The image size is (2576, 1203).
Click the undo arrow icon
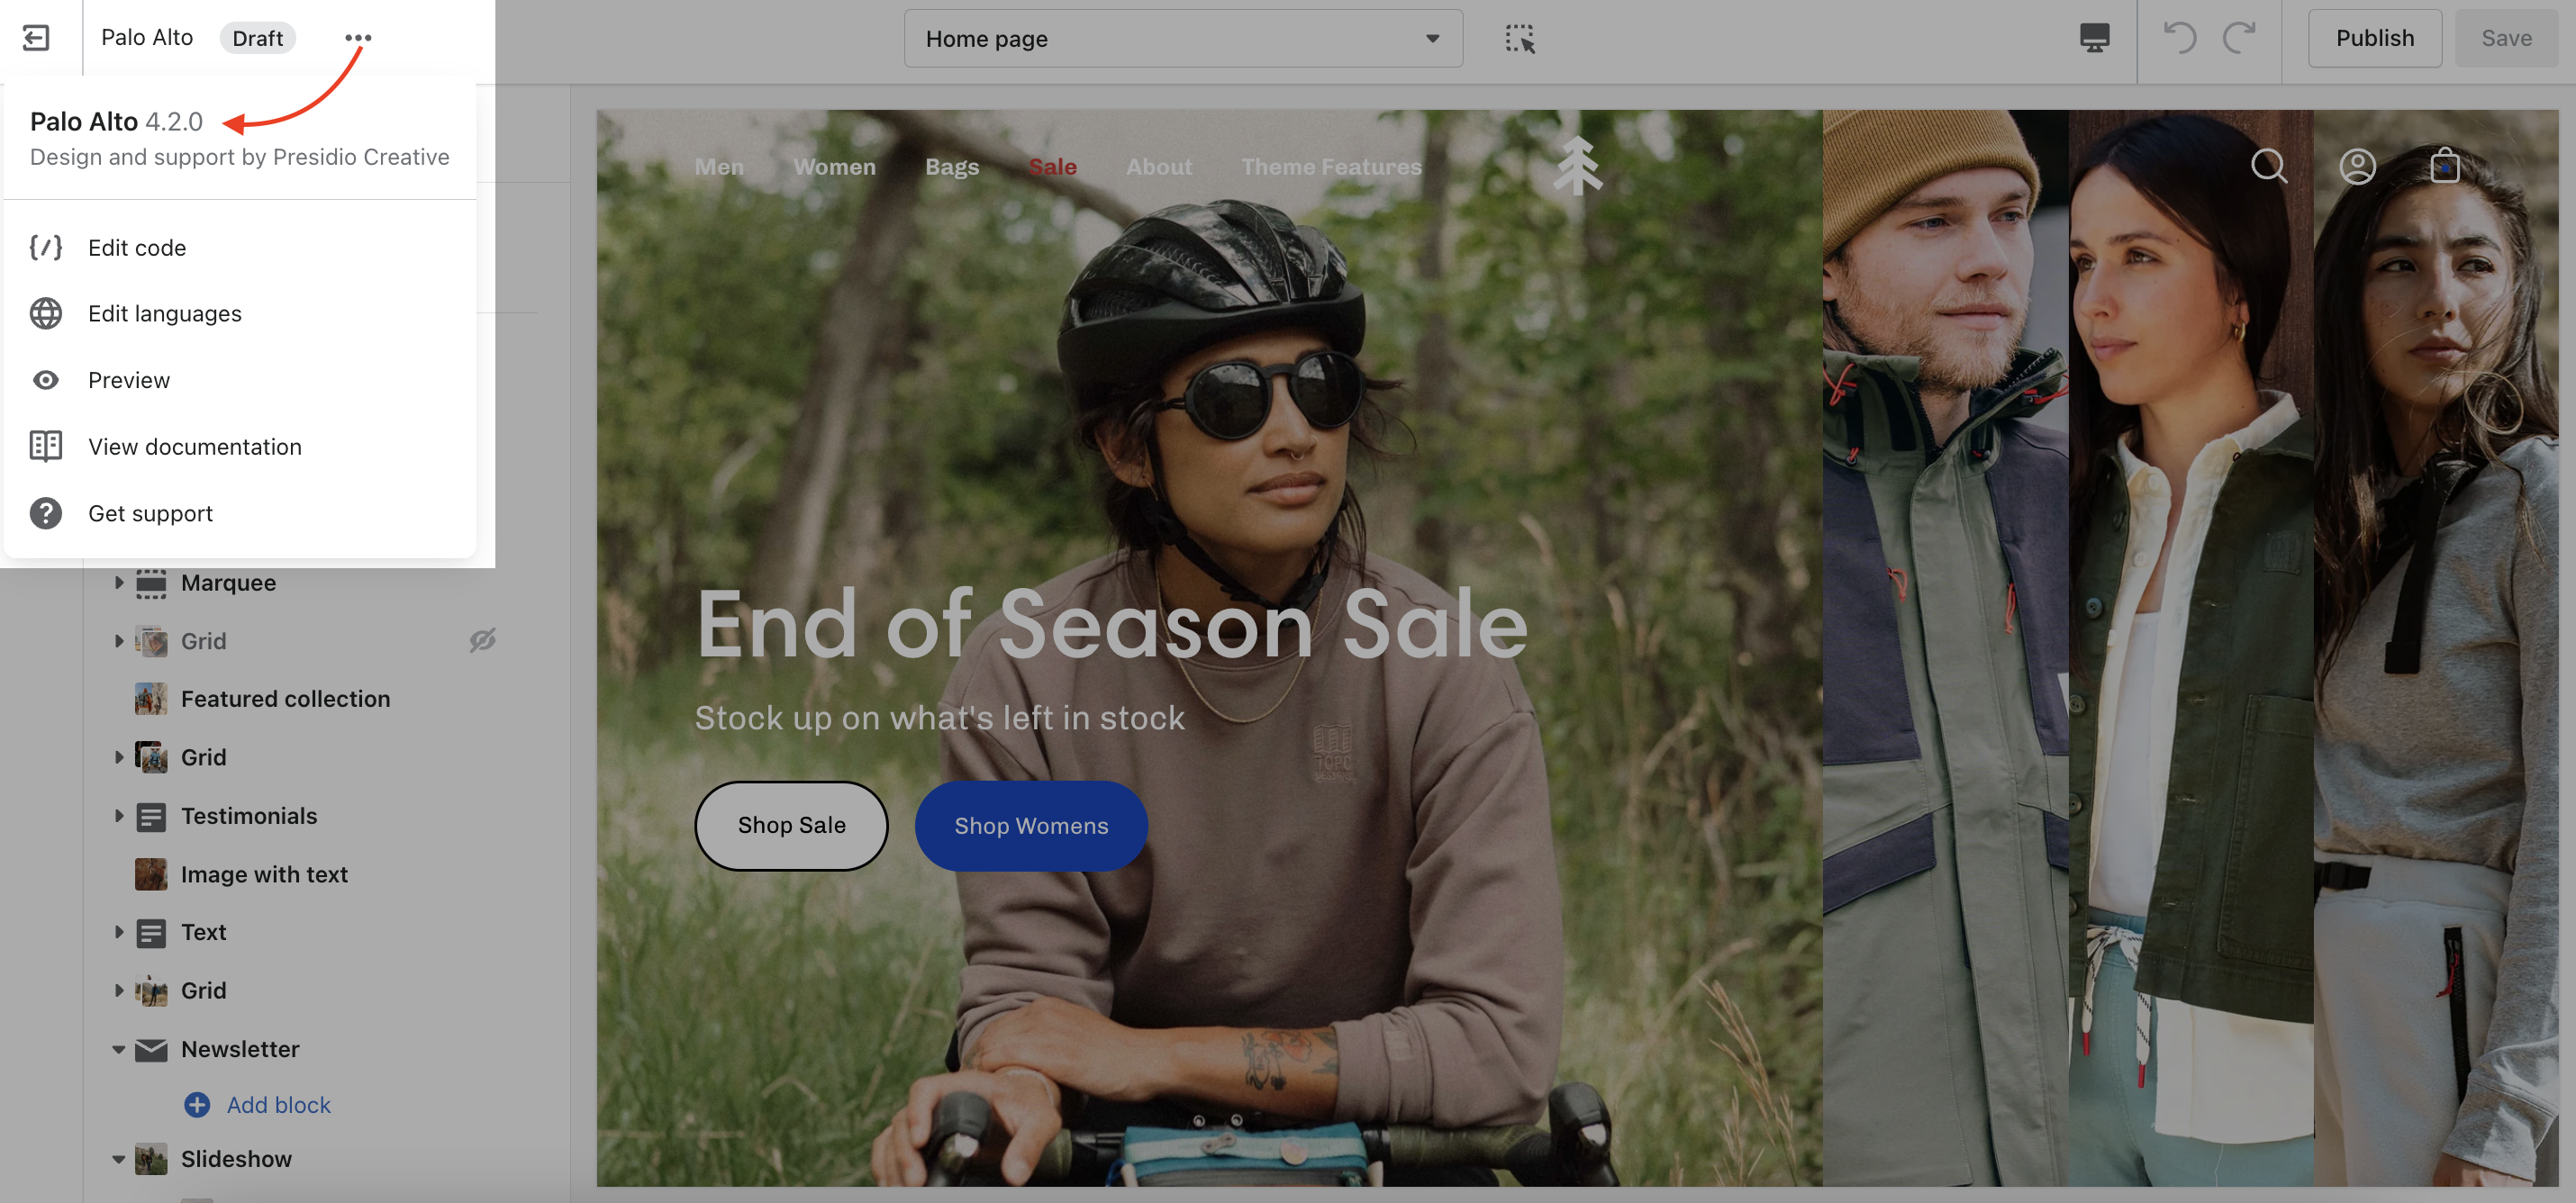click(2180, 38)
